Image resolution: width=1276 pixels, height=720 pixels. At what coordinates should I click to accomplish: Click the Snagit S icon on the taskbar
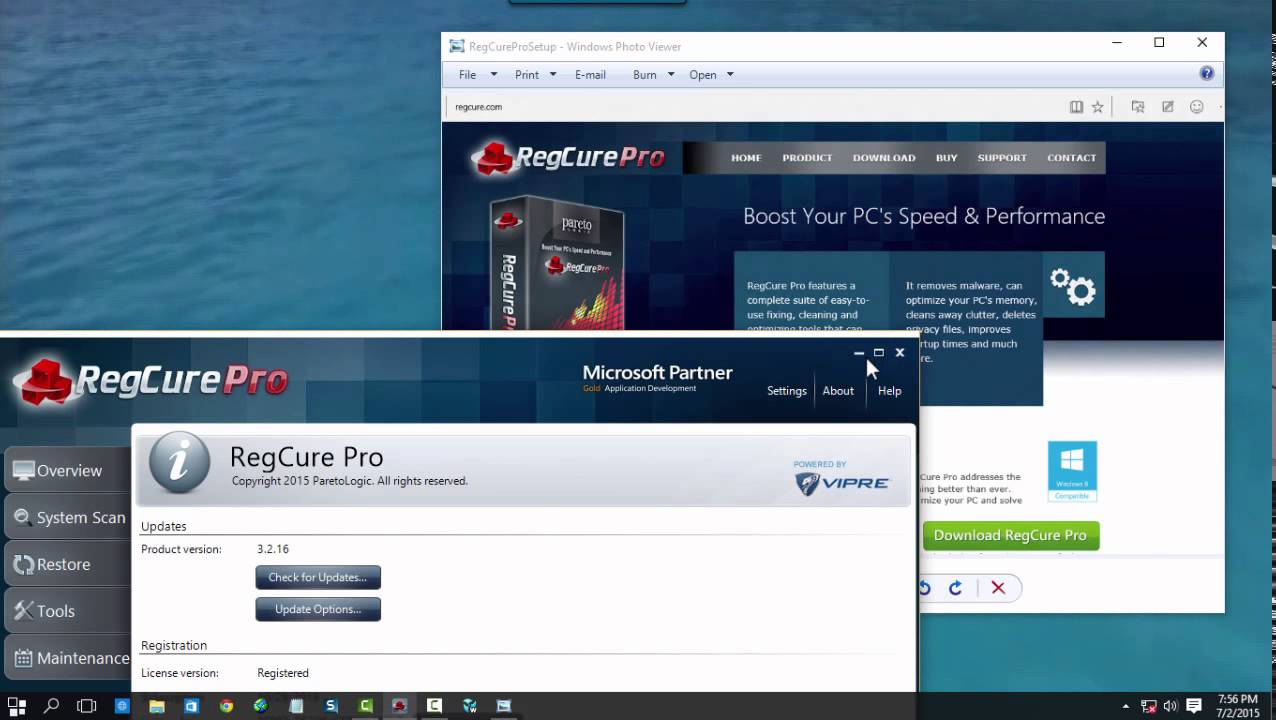click(331, 706)
